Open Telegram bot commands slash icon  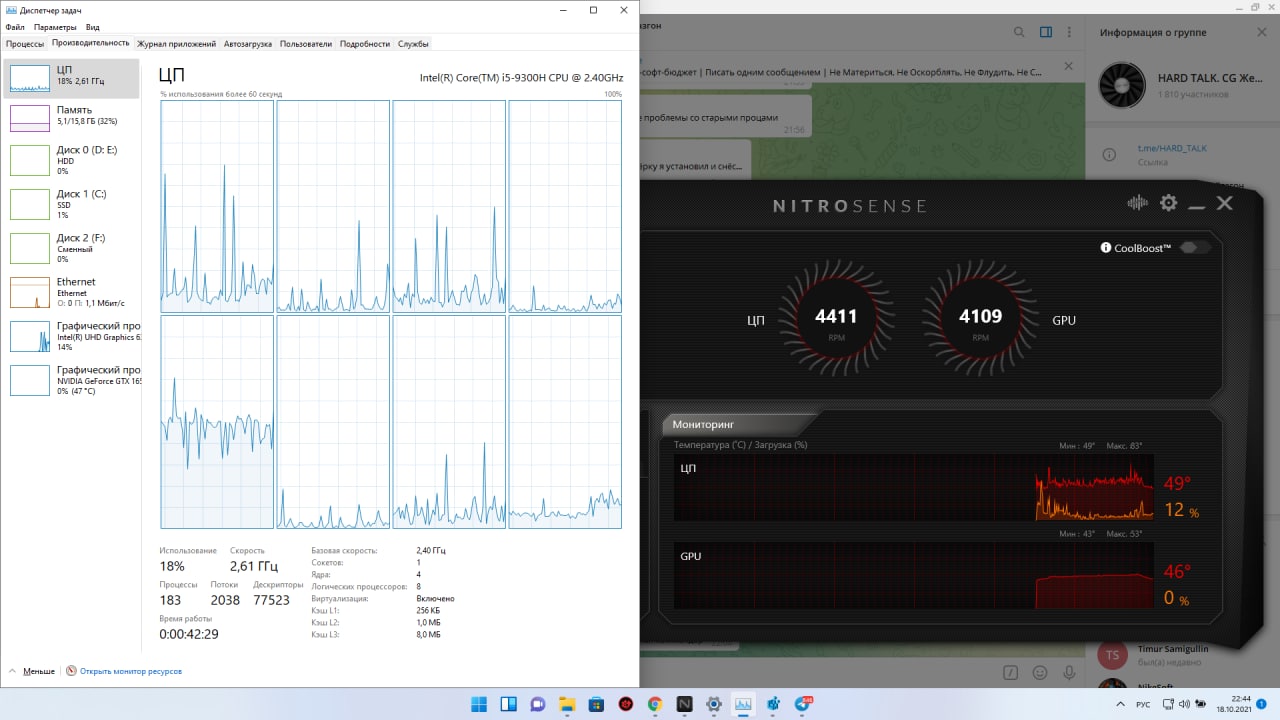1011,673
